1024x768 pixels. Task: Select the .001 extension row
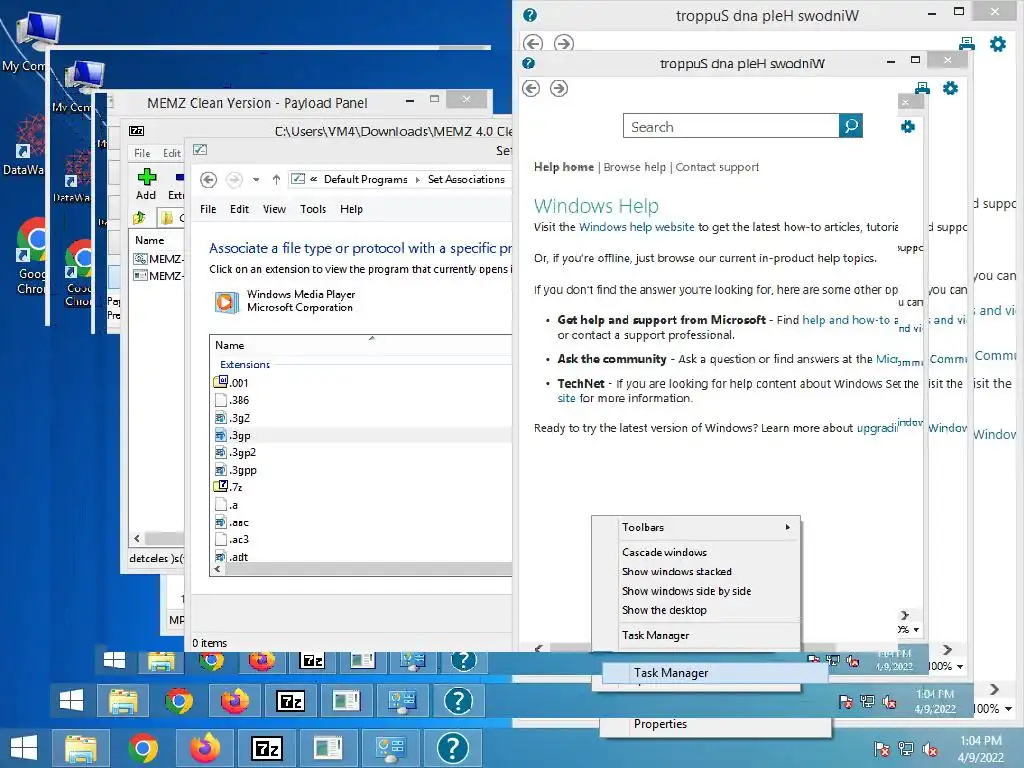pos(360,383)
